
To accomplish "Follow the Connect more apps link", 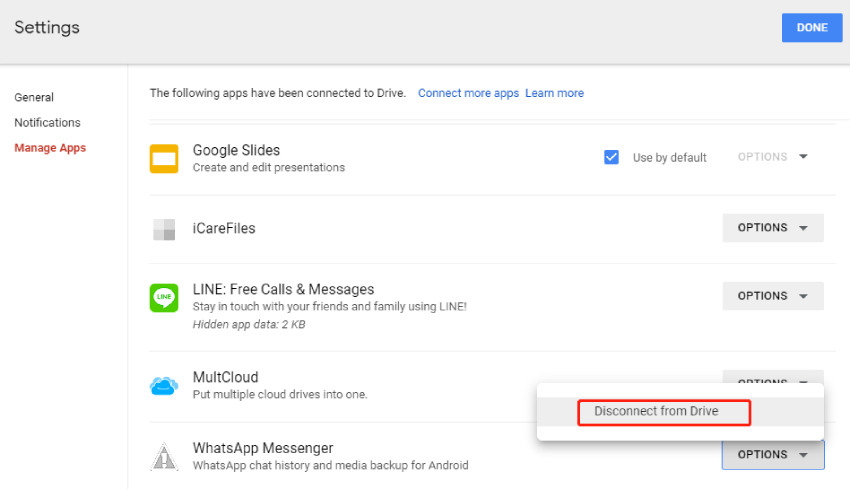I will [x=468, y=93].
